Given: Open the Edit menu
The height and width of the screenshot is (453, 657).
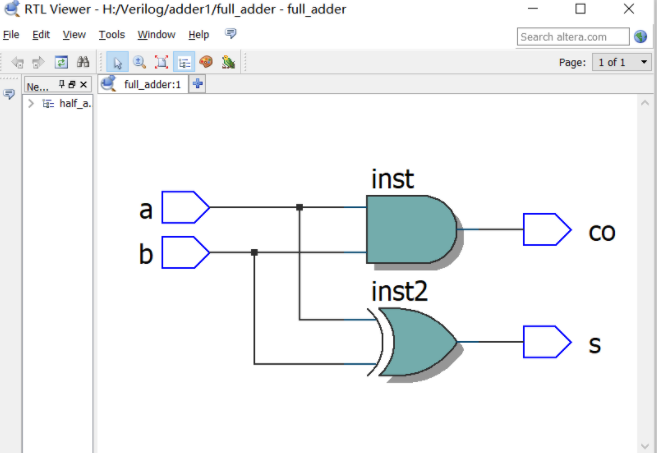Looking at the screenshot, I should coord(41,34).
